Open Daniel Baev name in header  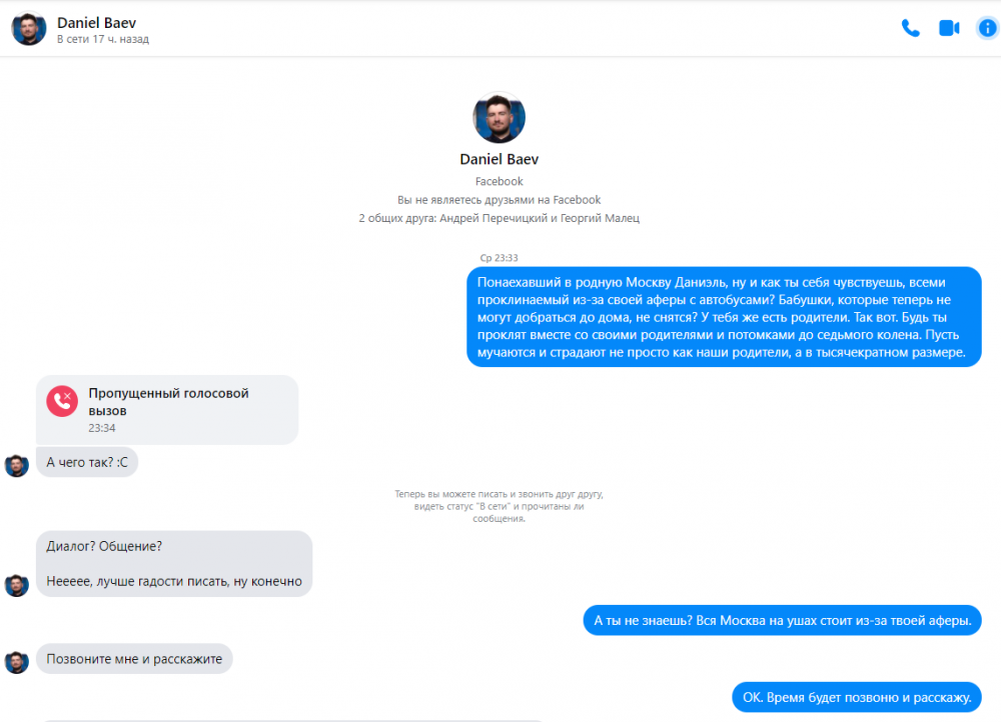(96, 23)
